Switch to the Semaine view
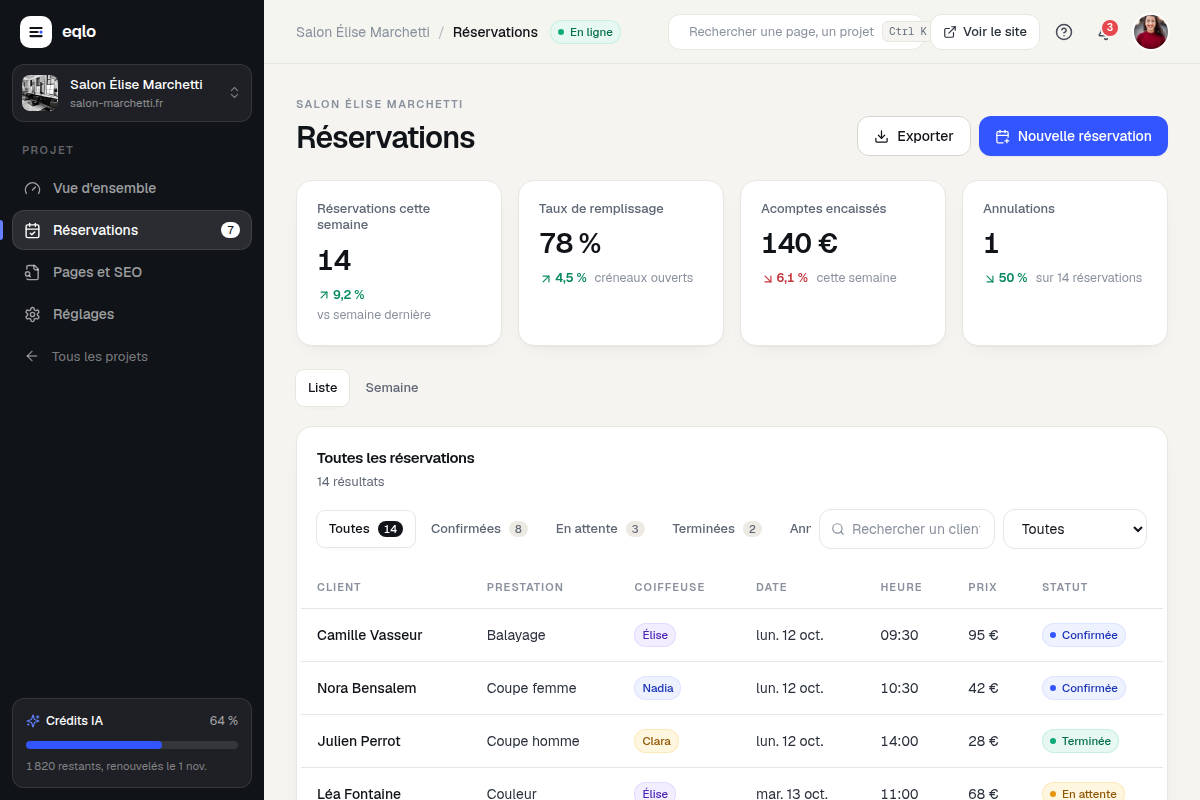Image resolution: width=1200 pixels, height=800 pixels. coord(392,388)
